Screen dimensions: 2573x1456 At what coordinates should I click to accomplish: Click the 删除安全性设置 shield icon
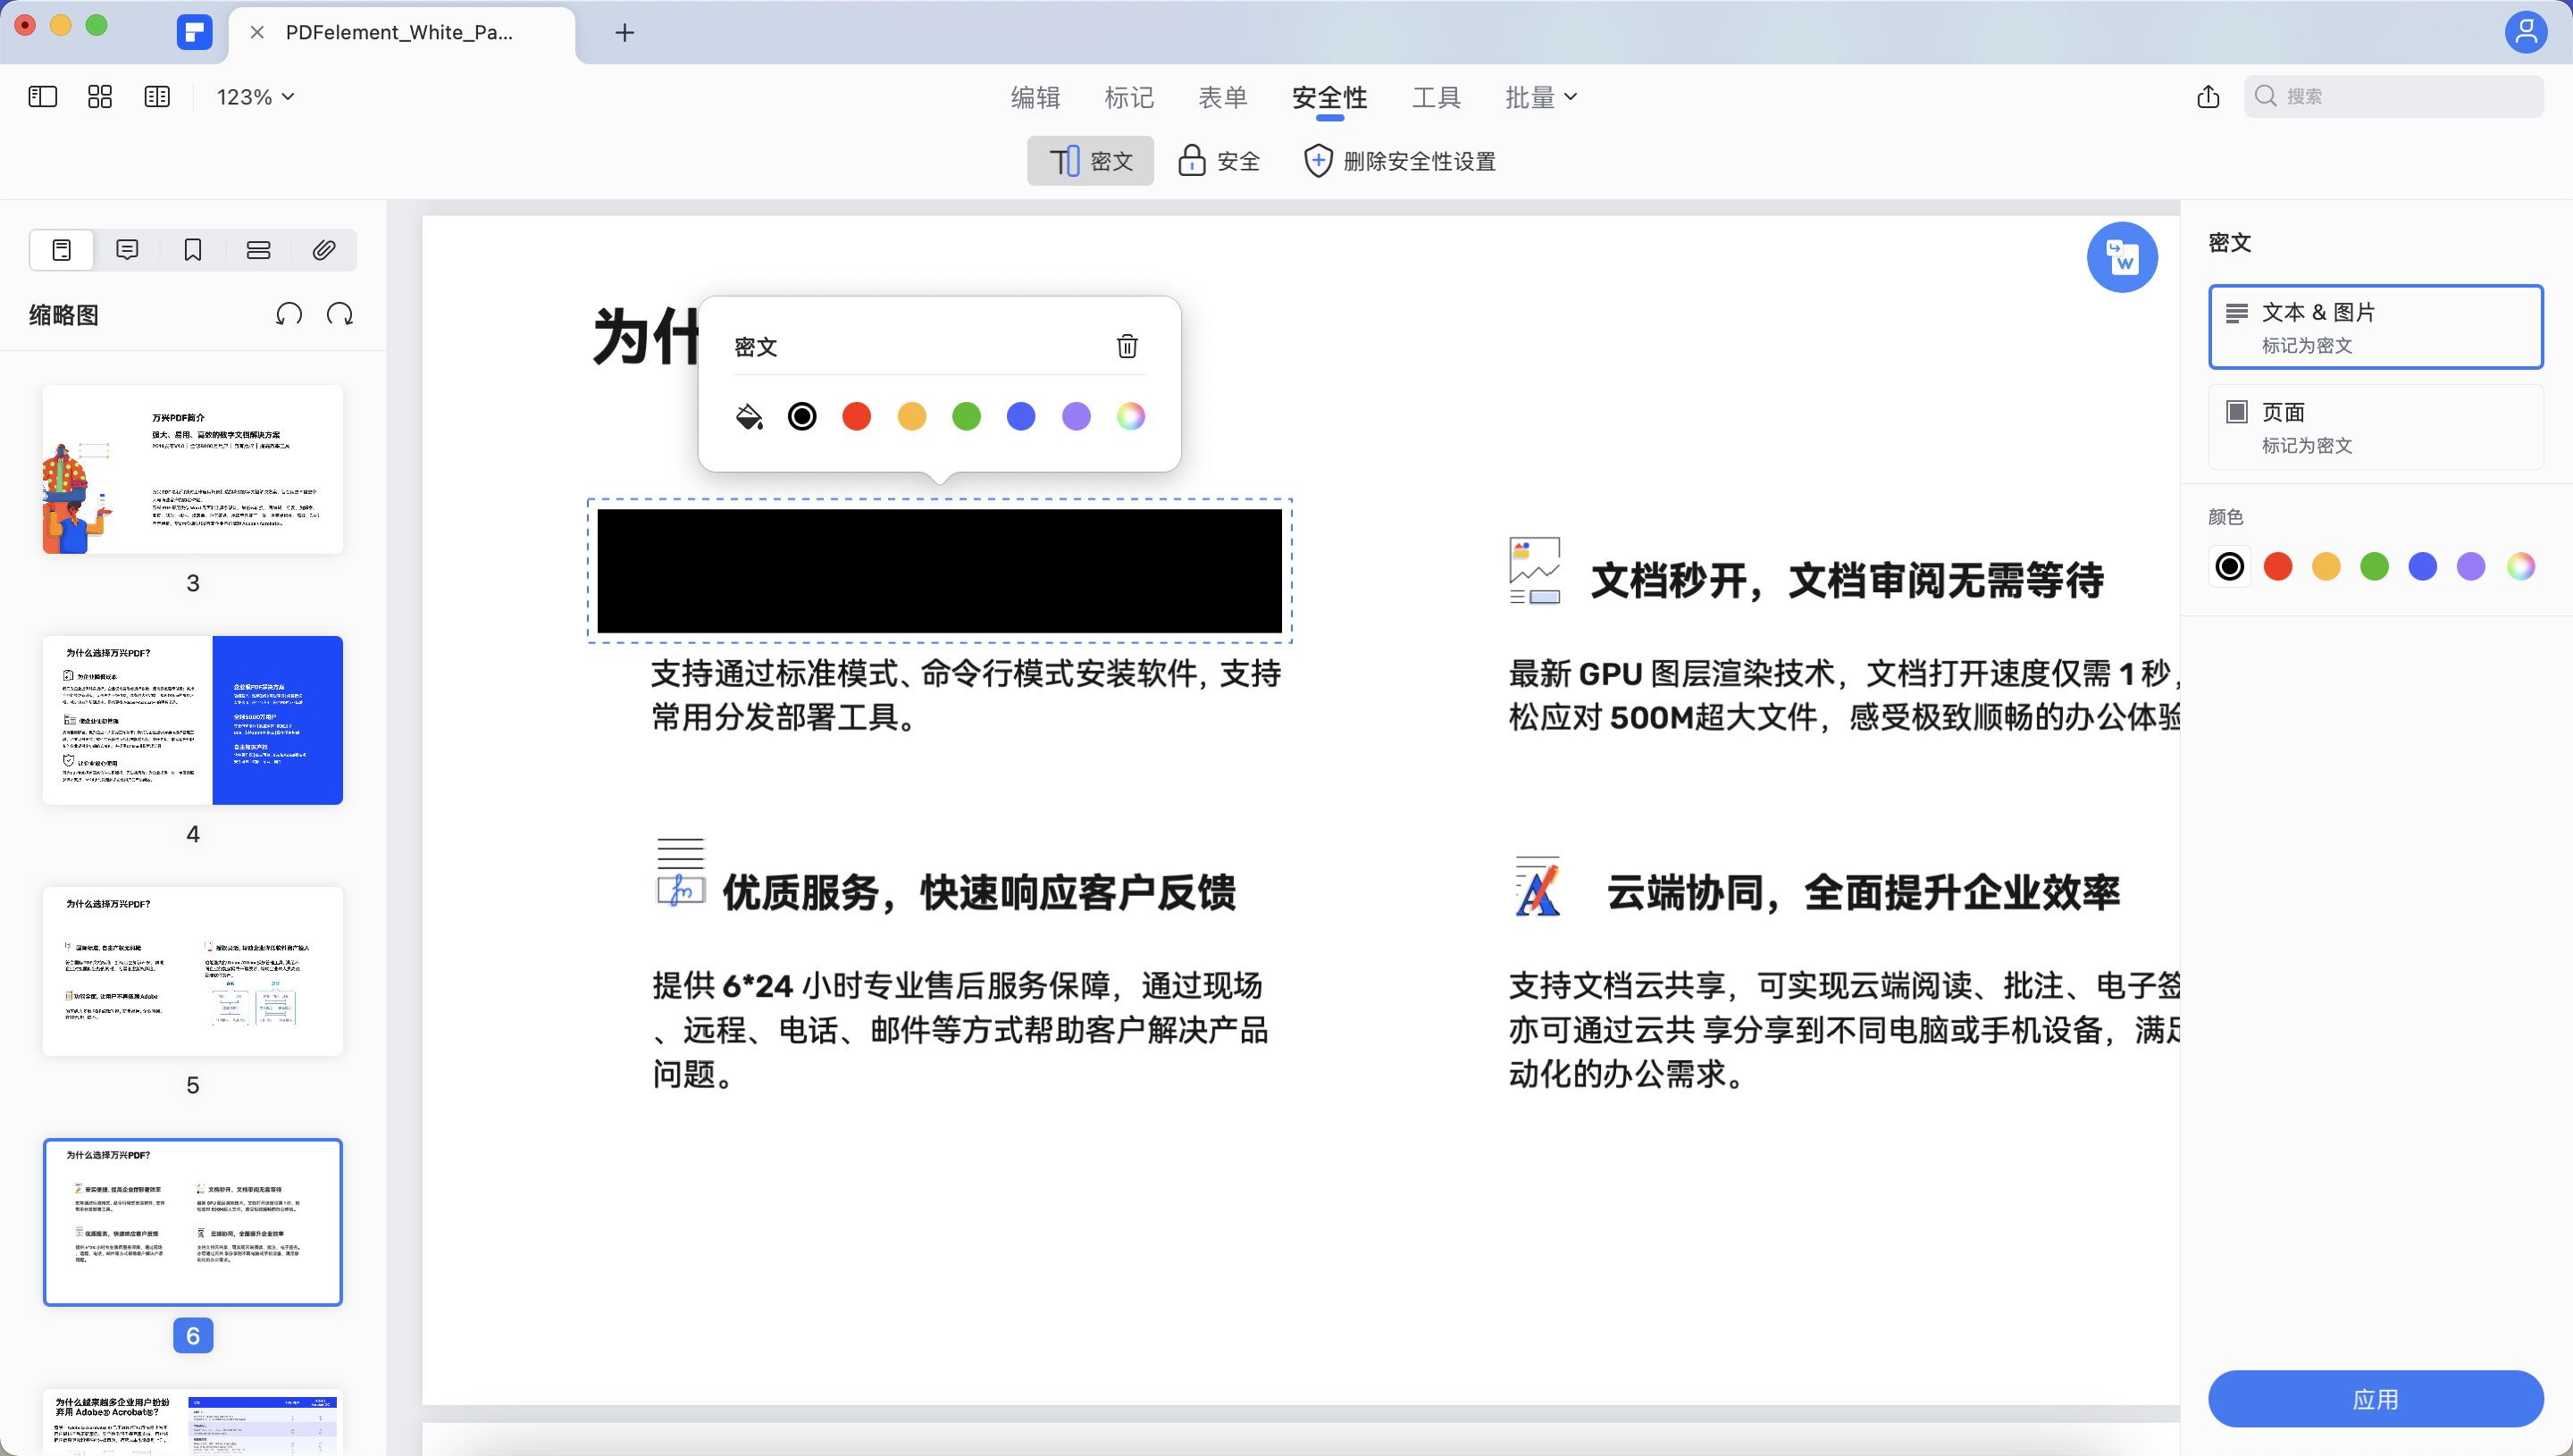1318,160
